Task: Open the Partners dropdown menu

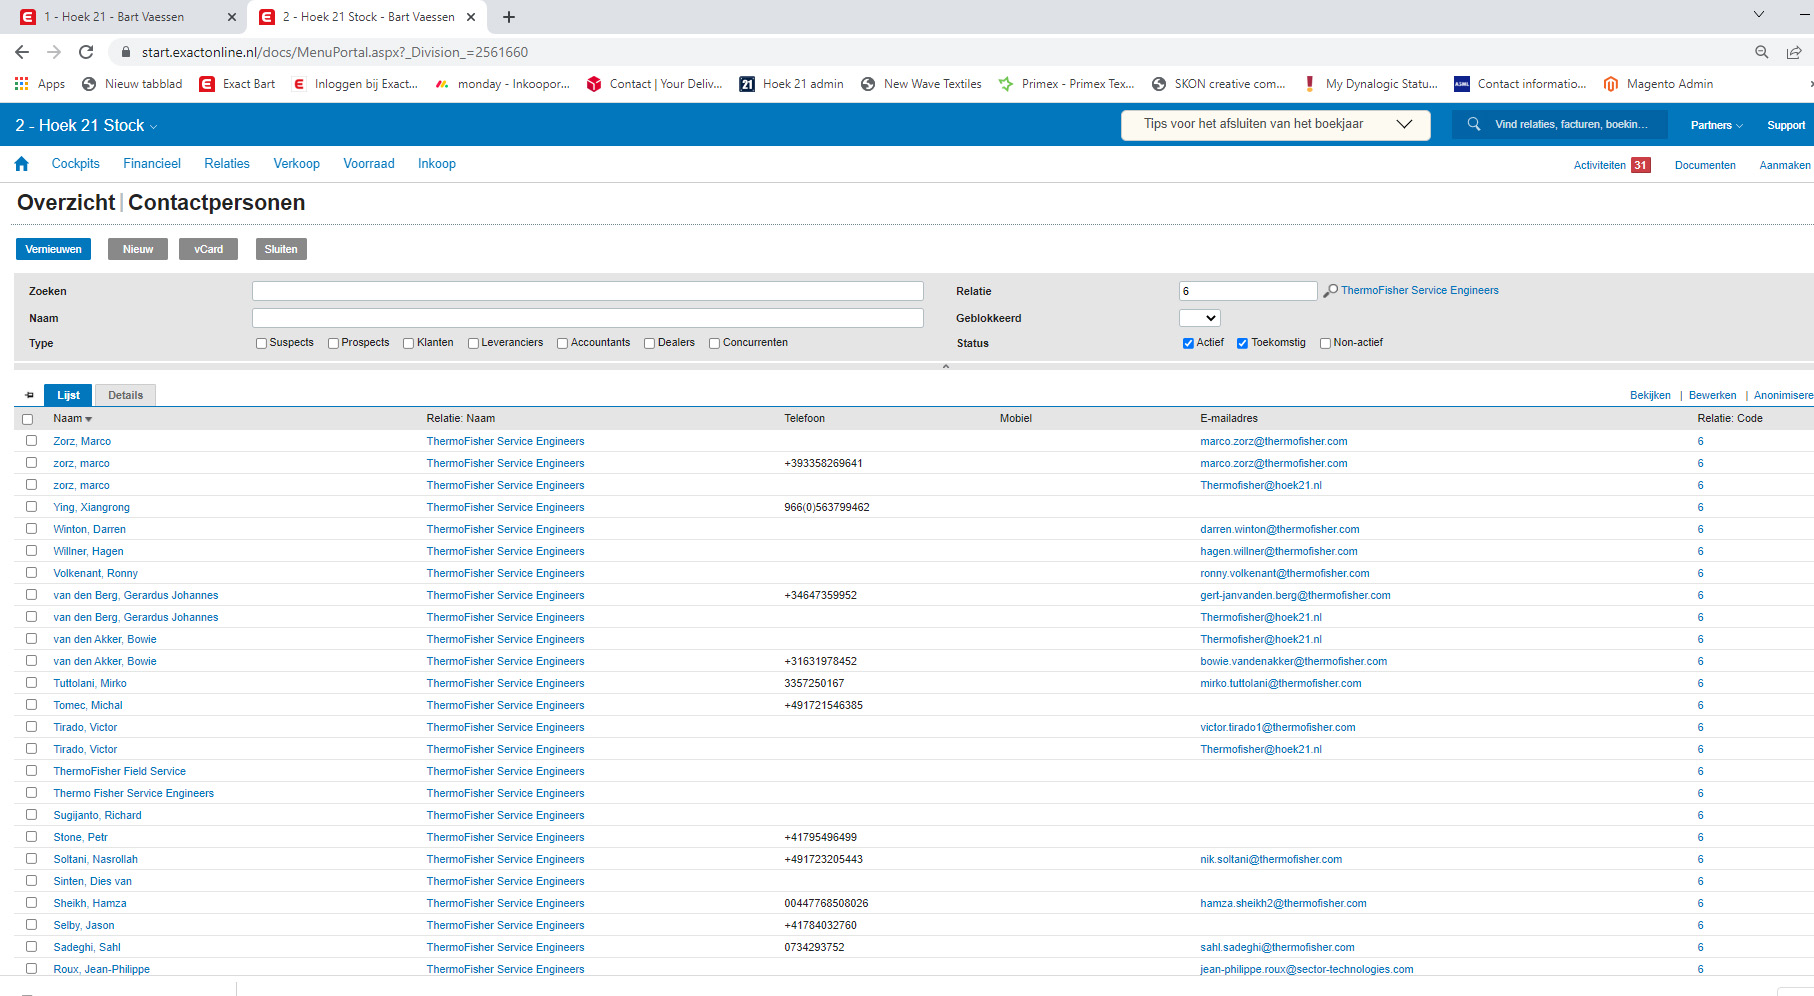Action: pyautogui.click(x=1716, y=125)
